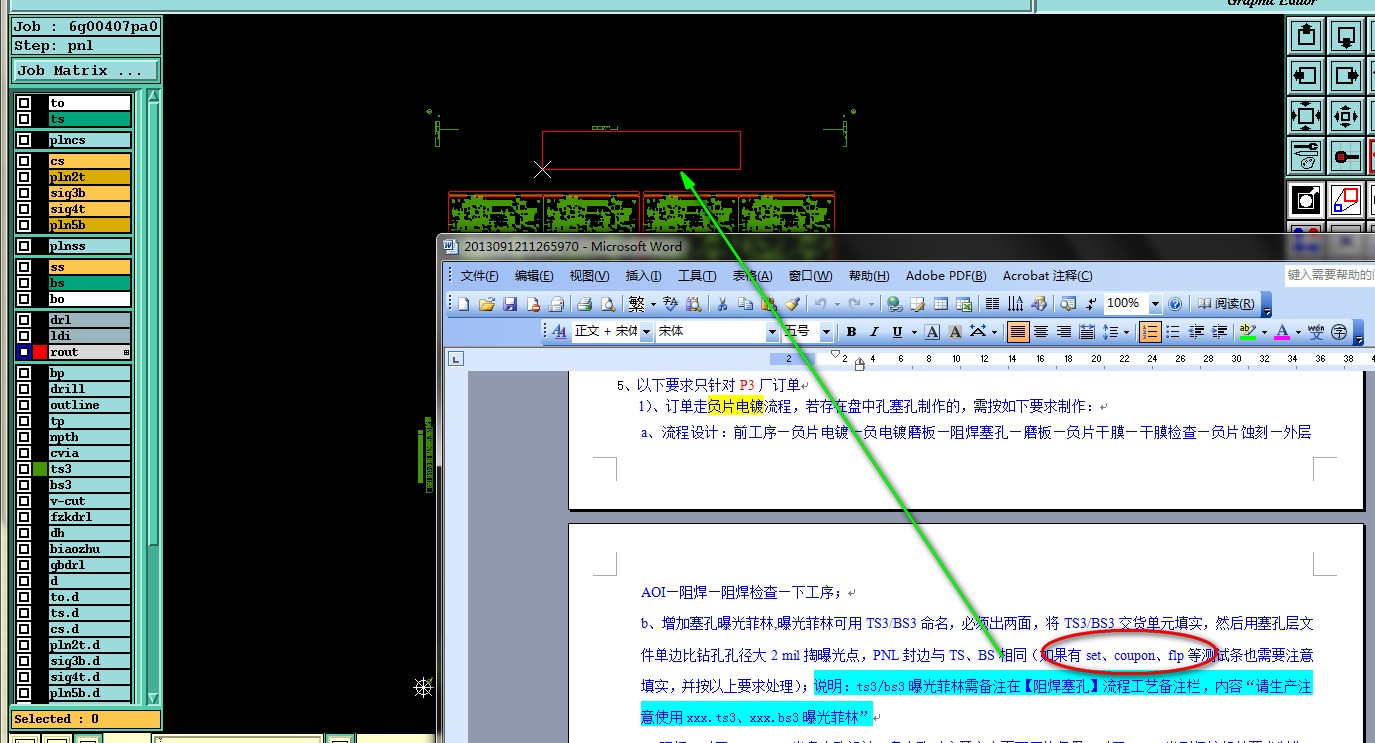Toggle the checkbox for layer 'ts'

tap(23, 119)
